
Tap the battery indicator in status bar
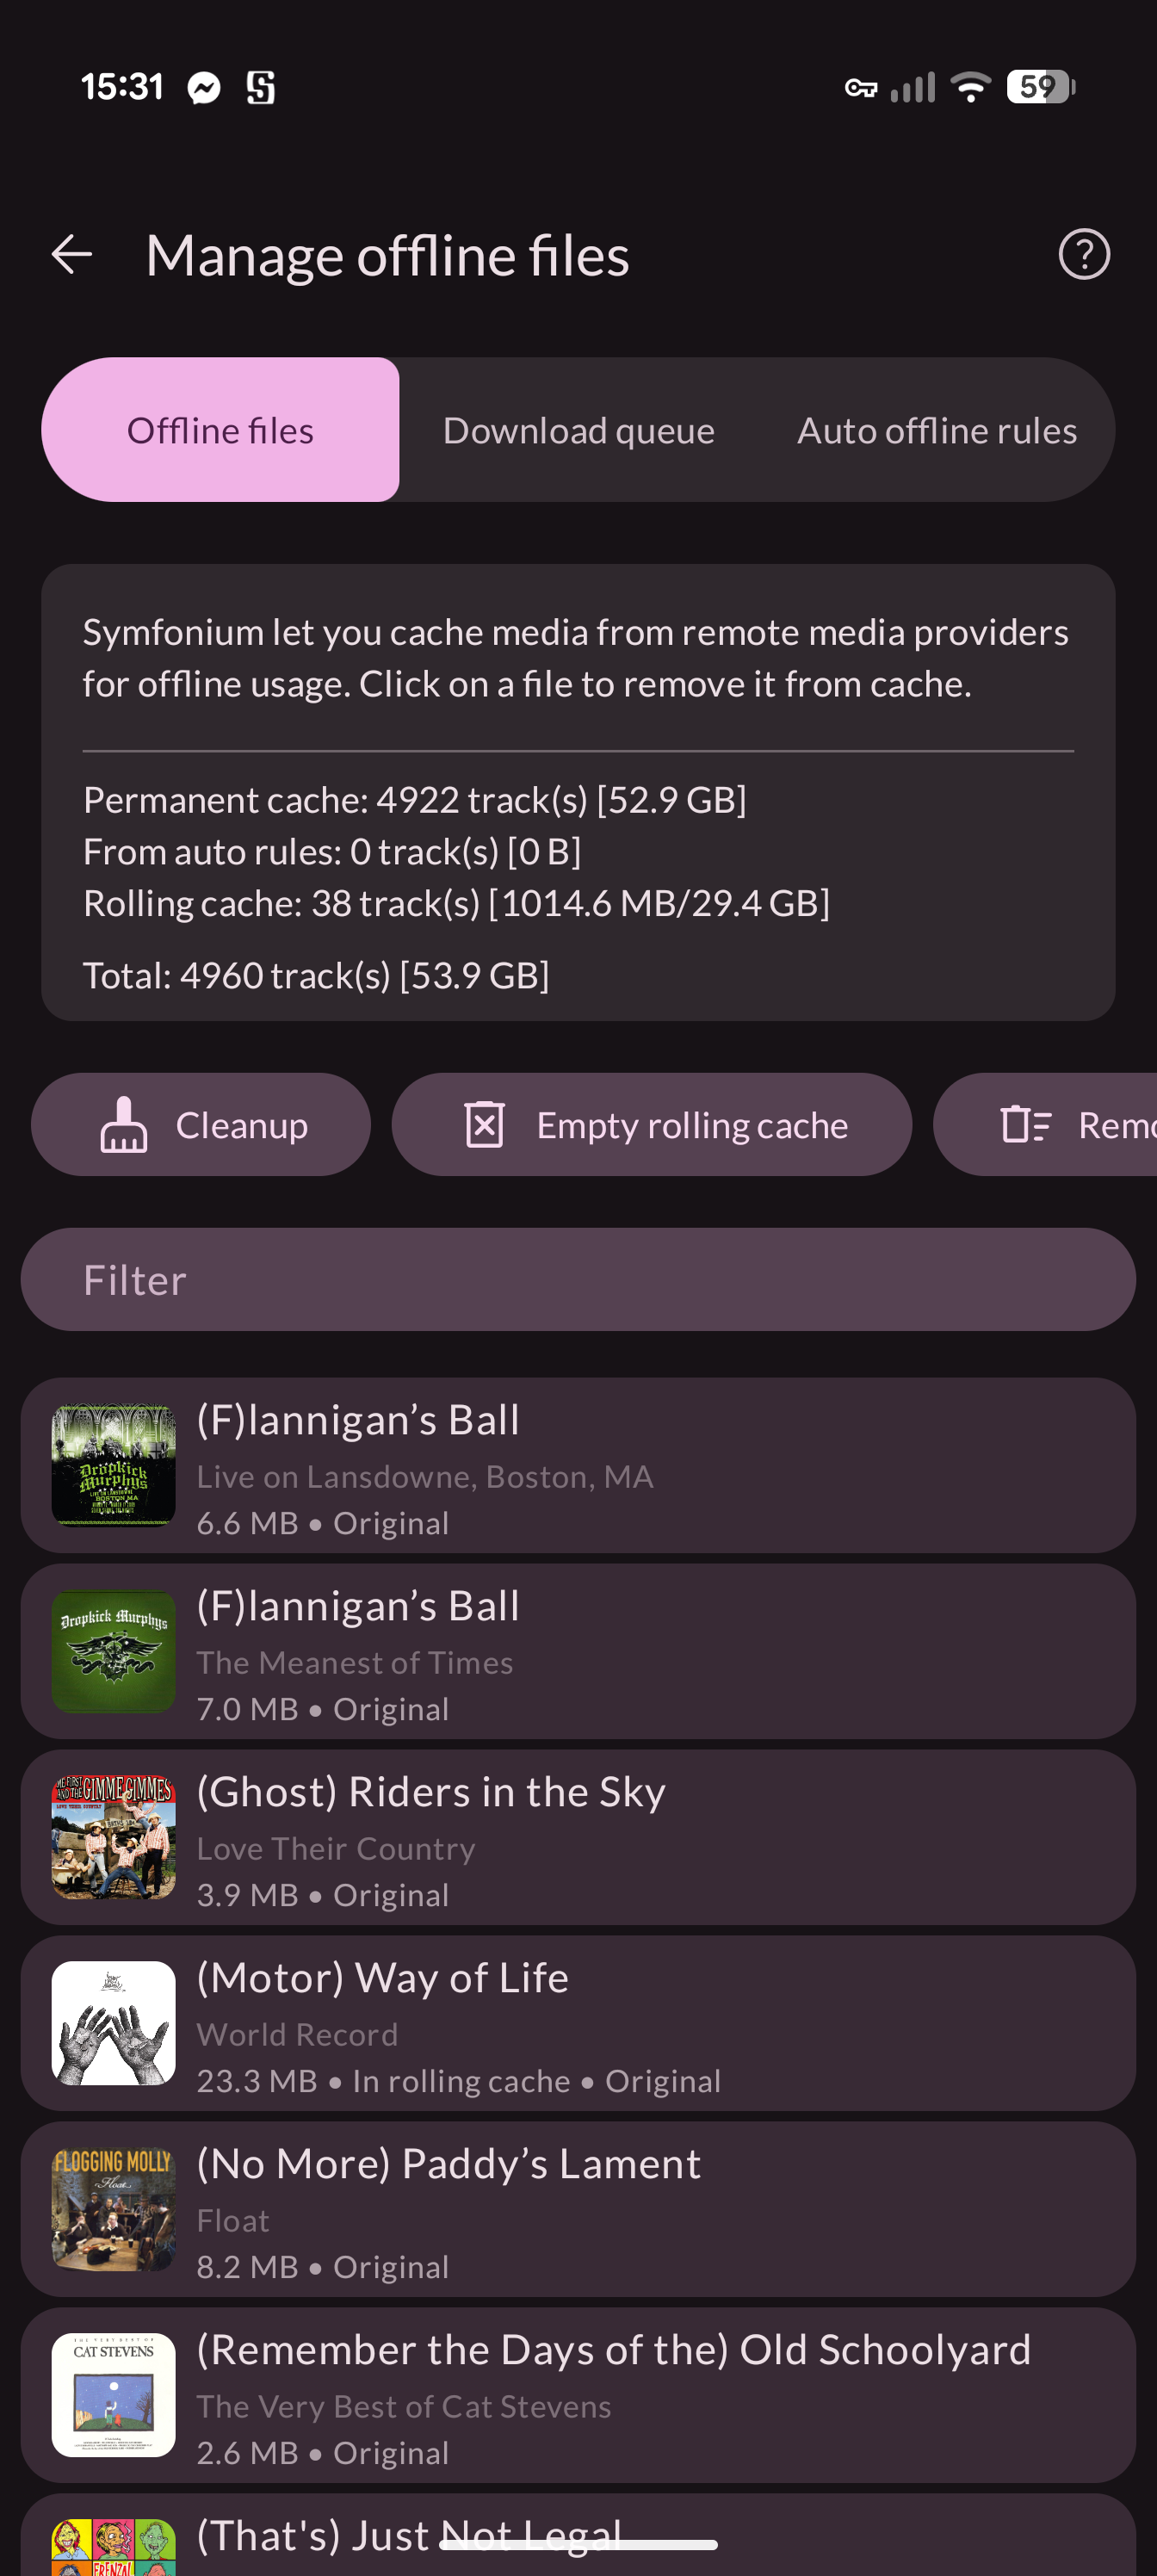tap(1040, 87)
